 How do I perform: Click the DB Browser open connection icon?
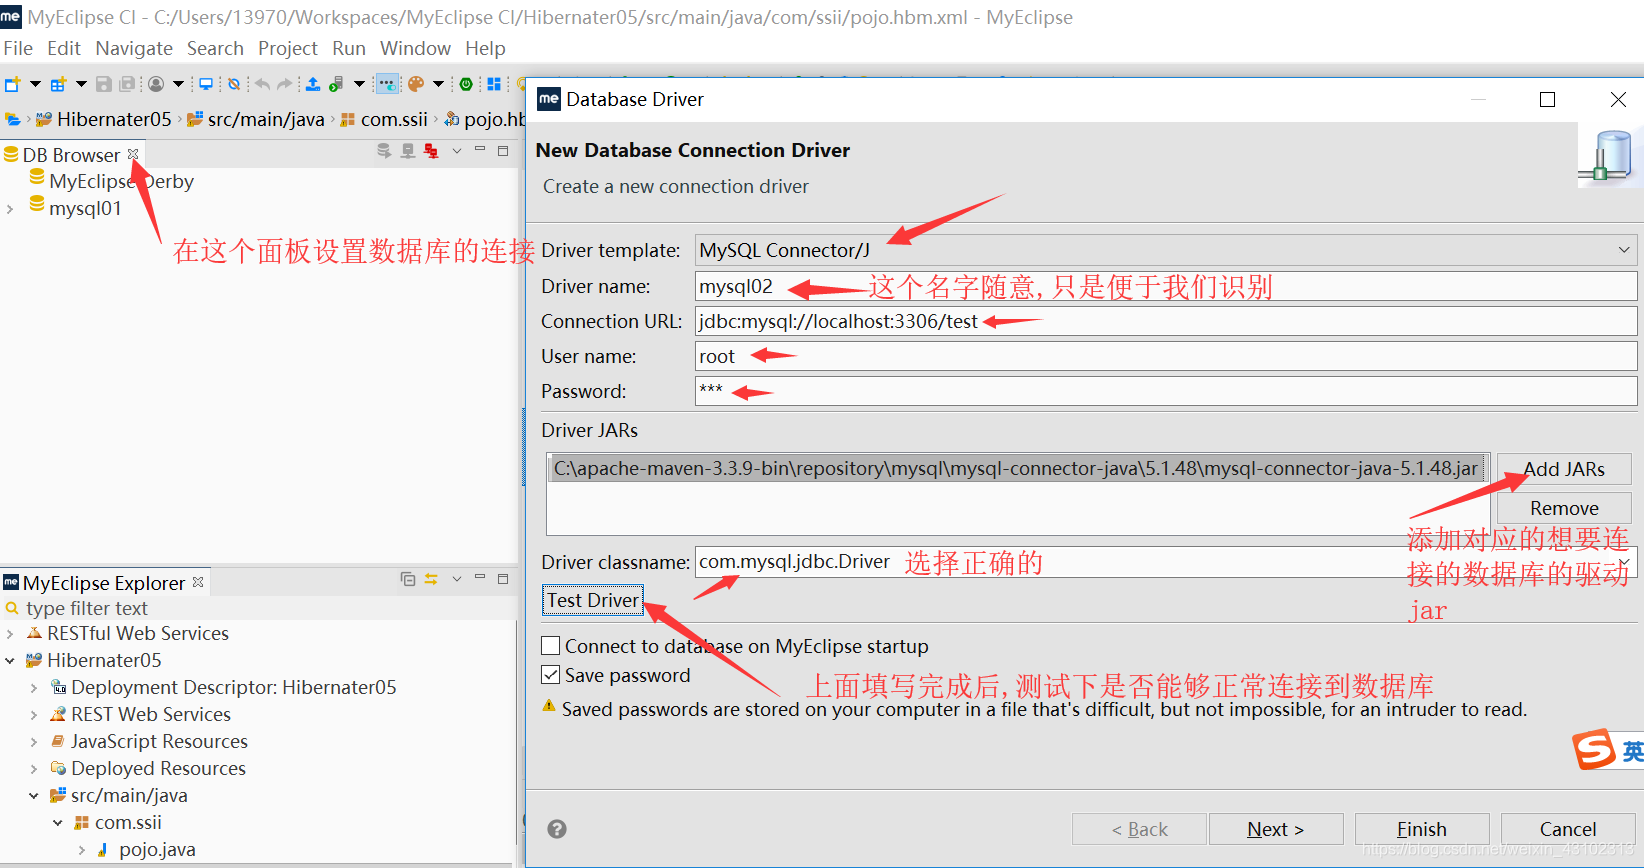pyautogui.click(x=383, y=151)
